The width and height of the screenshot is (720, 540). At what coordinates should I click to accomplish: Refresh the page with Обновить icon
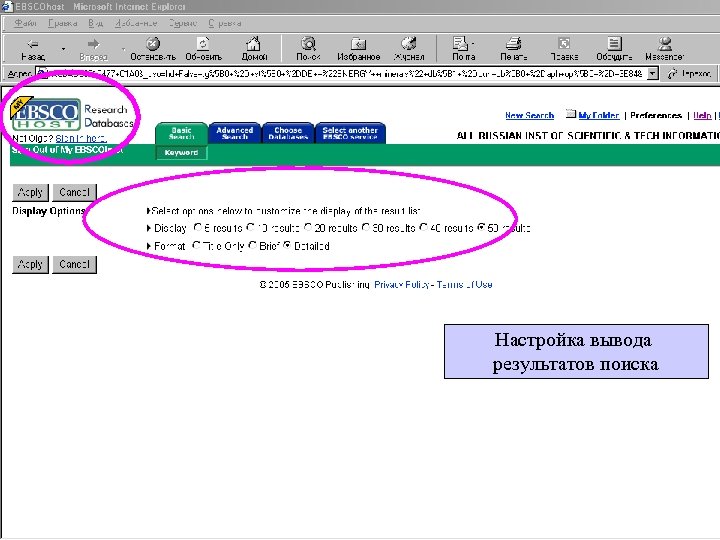[x=203, y=44]
